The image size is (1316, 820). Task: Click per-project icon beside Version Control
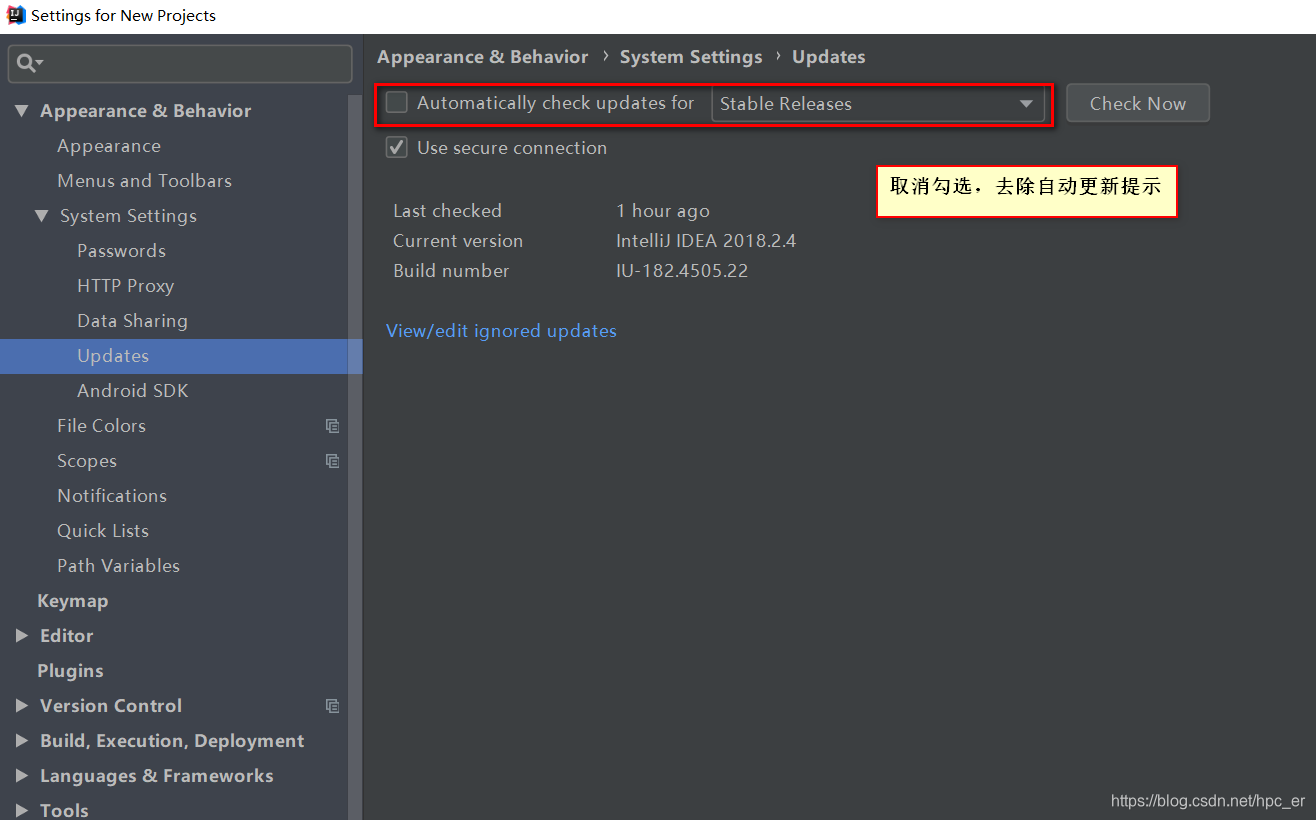point(332,706)
